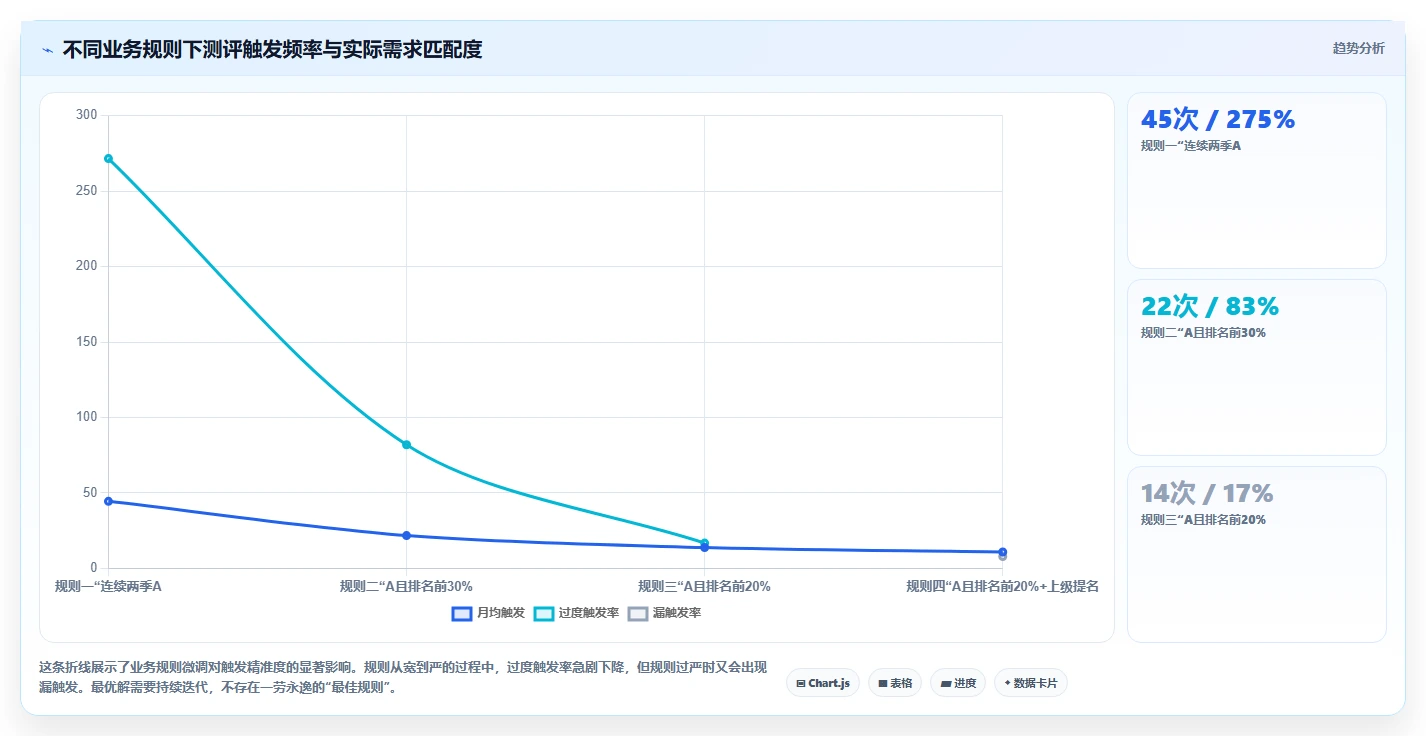Click the card caption 规则一“连续两季A
Image resolution: width=1426 pixels, height=736 pixels.
1191,146
